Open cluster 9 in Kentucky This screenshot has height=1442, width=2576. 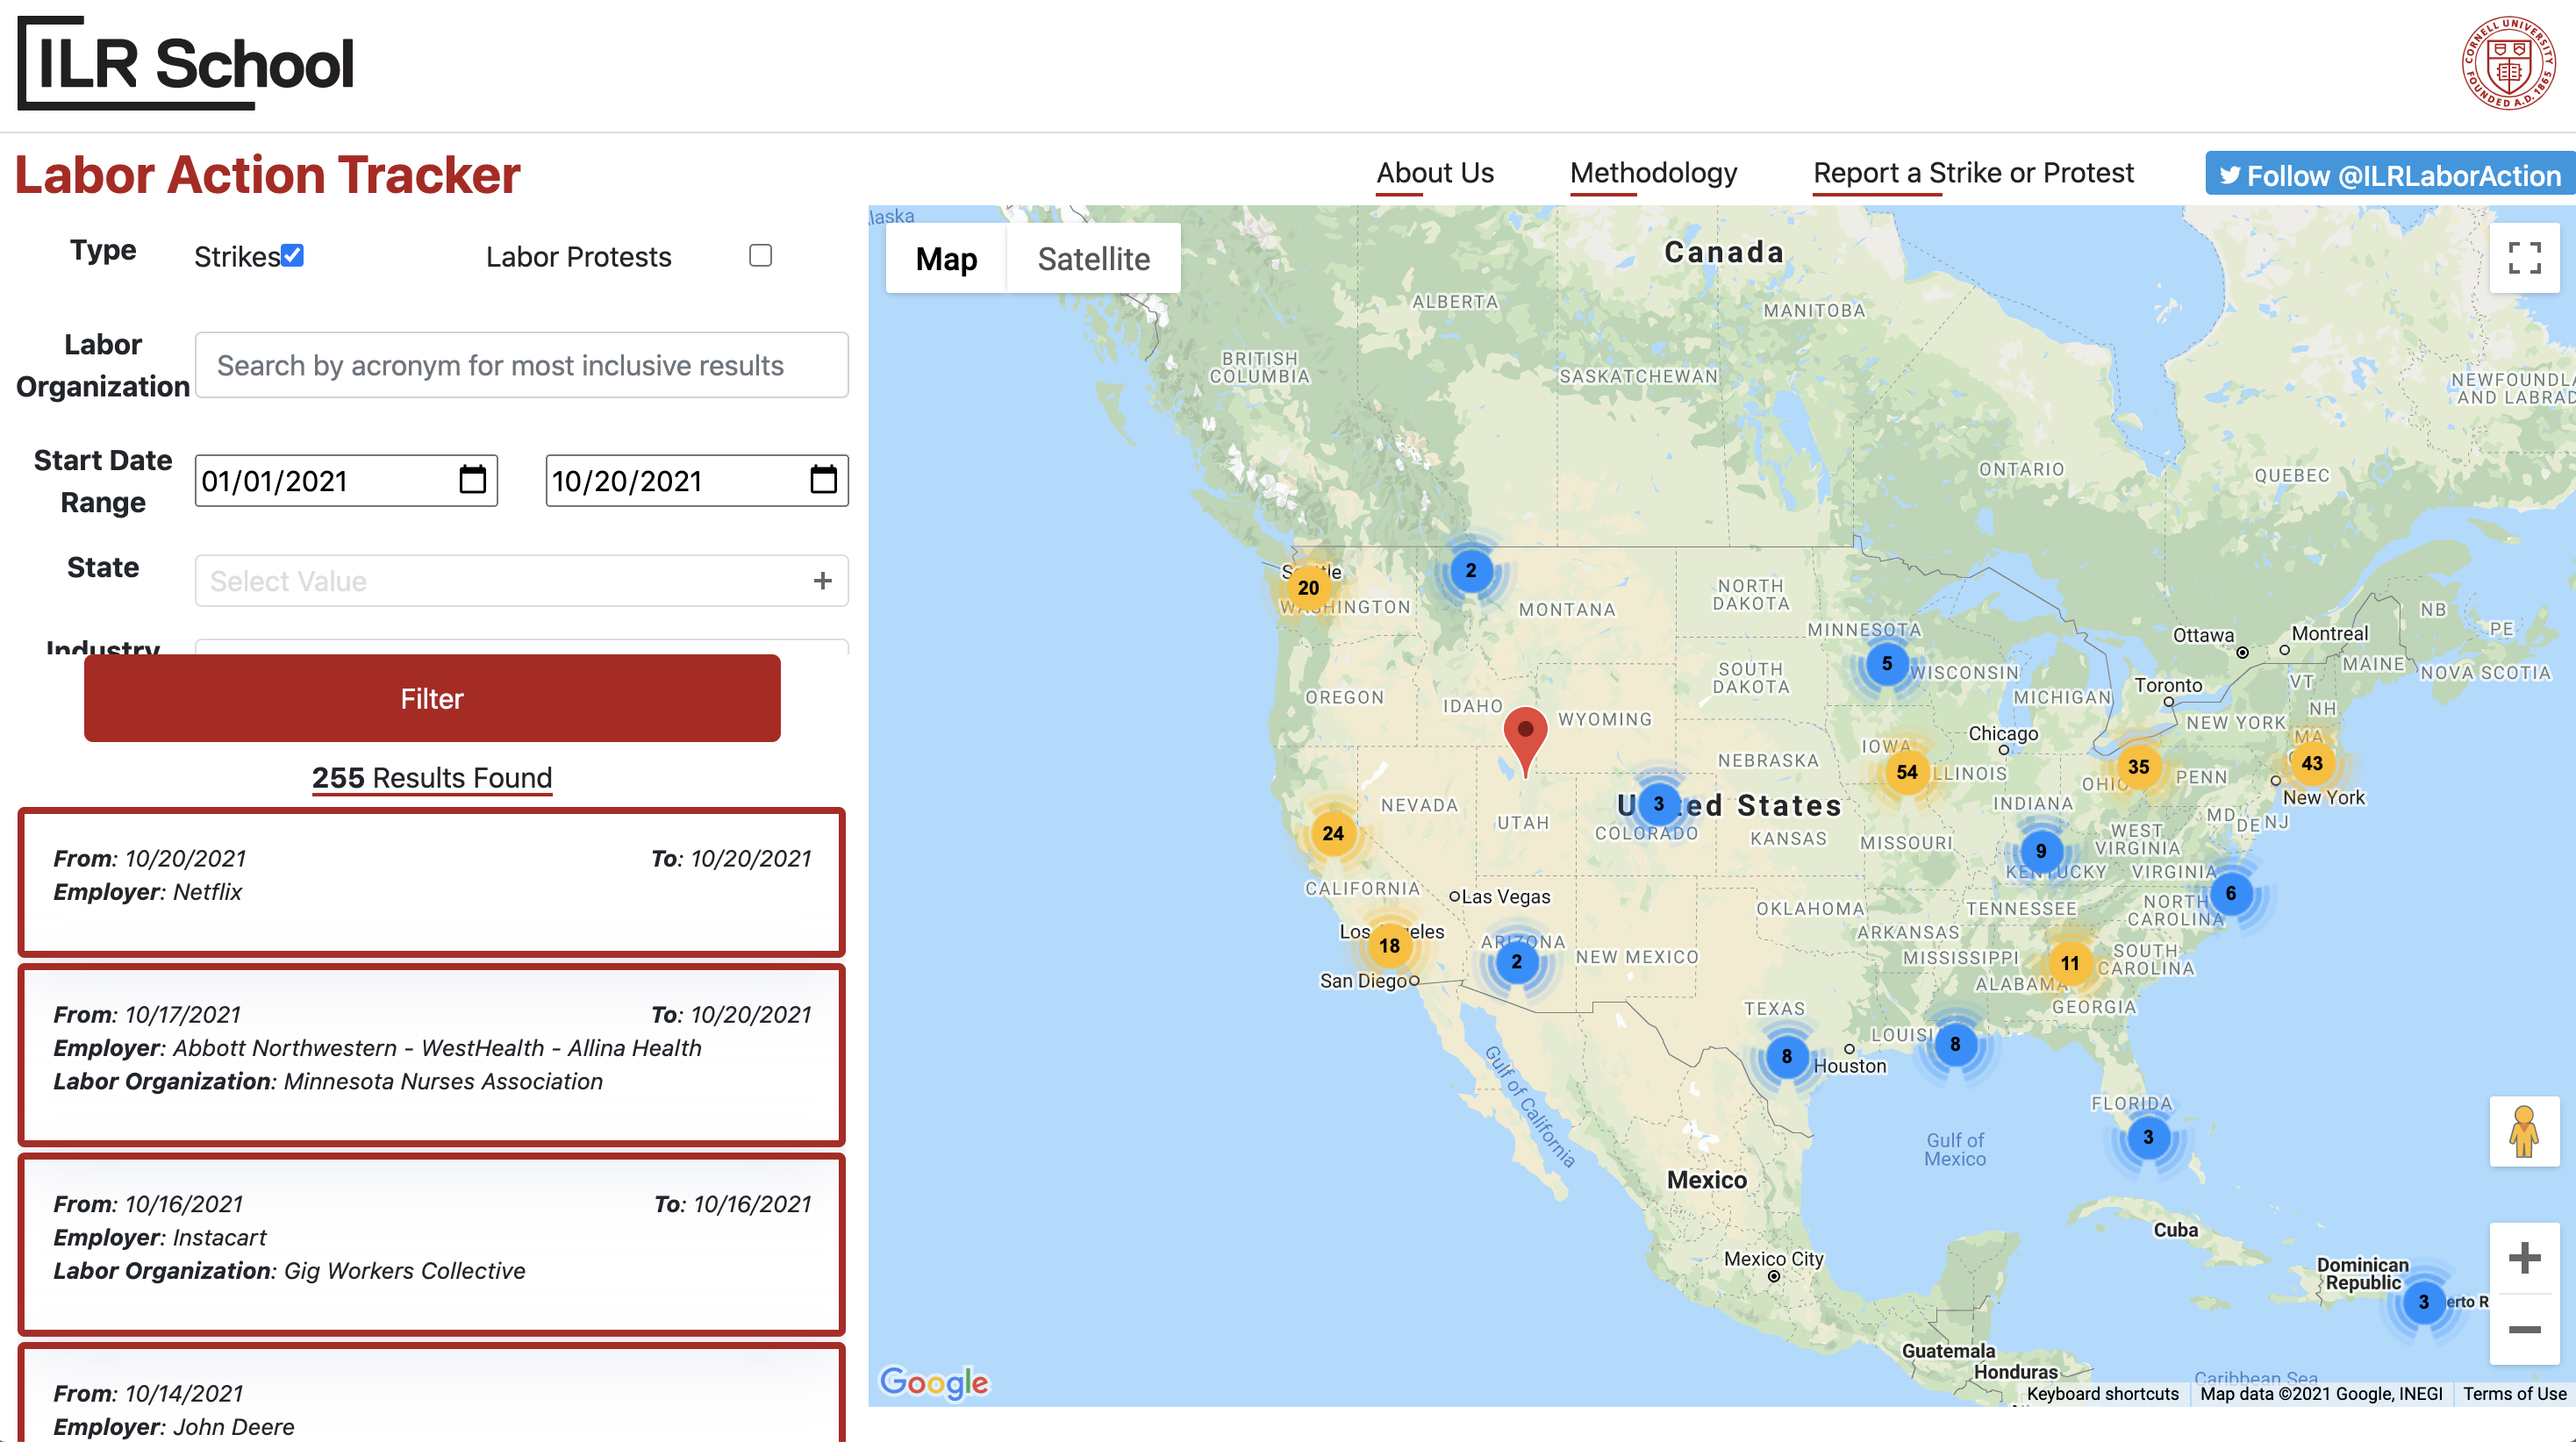(2040, 852)
